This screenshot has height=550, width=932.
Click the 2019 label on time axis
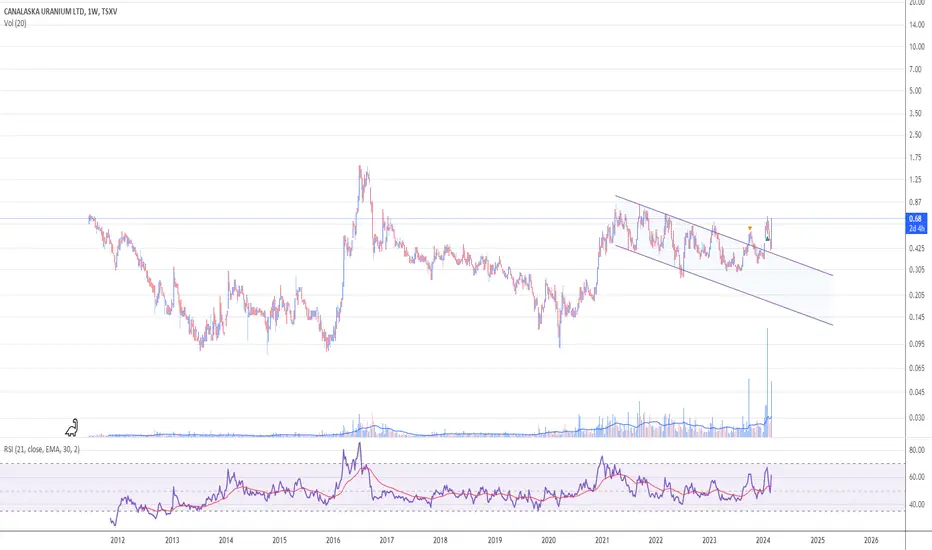point(495,540)
